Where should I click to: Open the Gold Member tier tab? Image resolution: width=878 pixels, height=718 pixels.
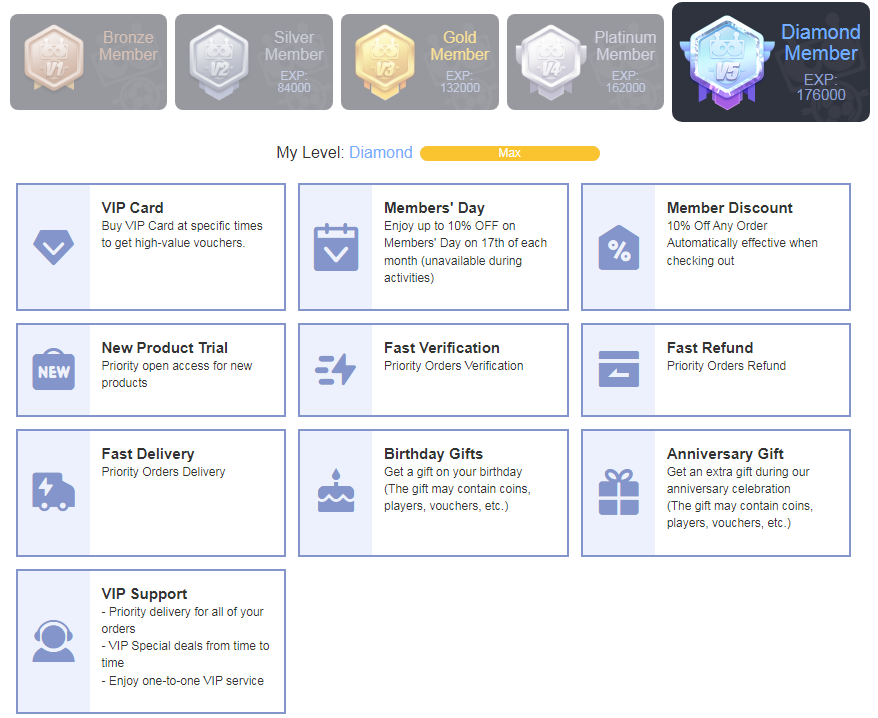pos(419,61)
